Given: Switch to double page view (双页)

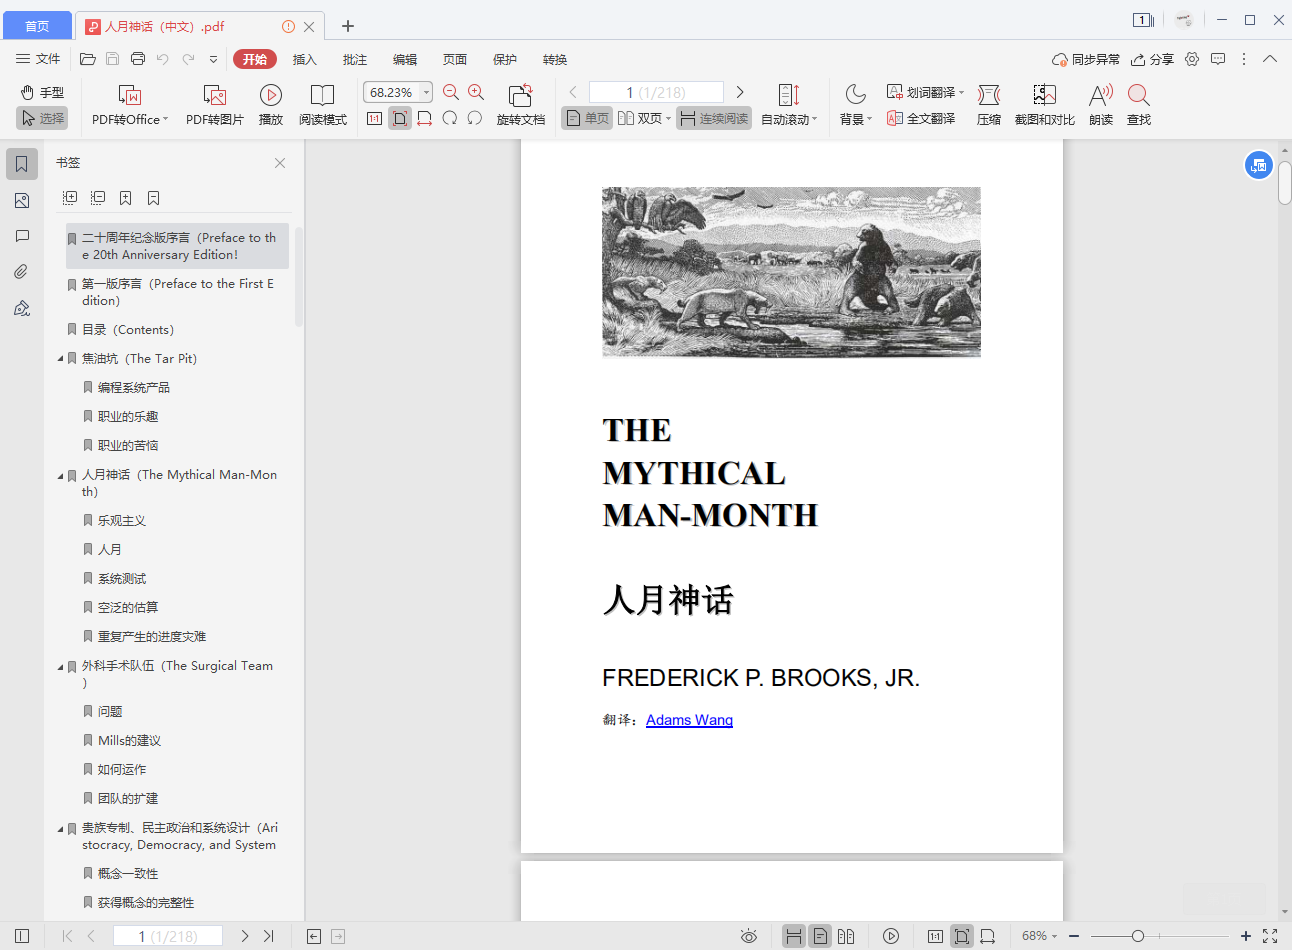Looking at the screenshot, I should [644, 118].
